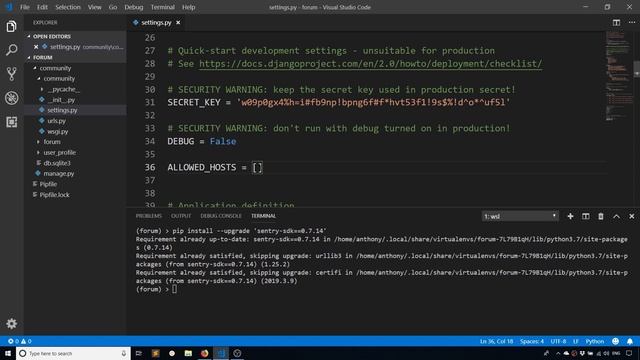
Task: Expand the __pycache__ folder
Action: click(x=63, y=89)
